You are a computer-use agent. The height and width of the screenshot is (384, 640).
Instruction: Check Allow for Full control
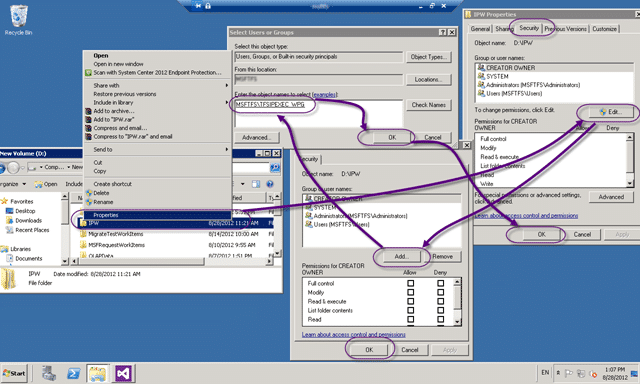pos(411,283)
